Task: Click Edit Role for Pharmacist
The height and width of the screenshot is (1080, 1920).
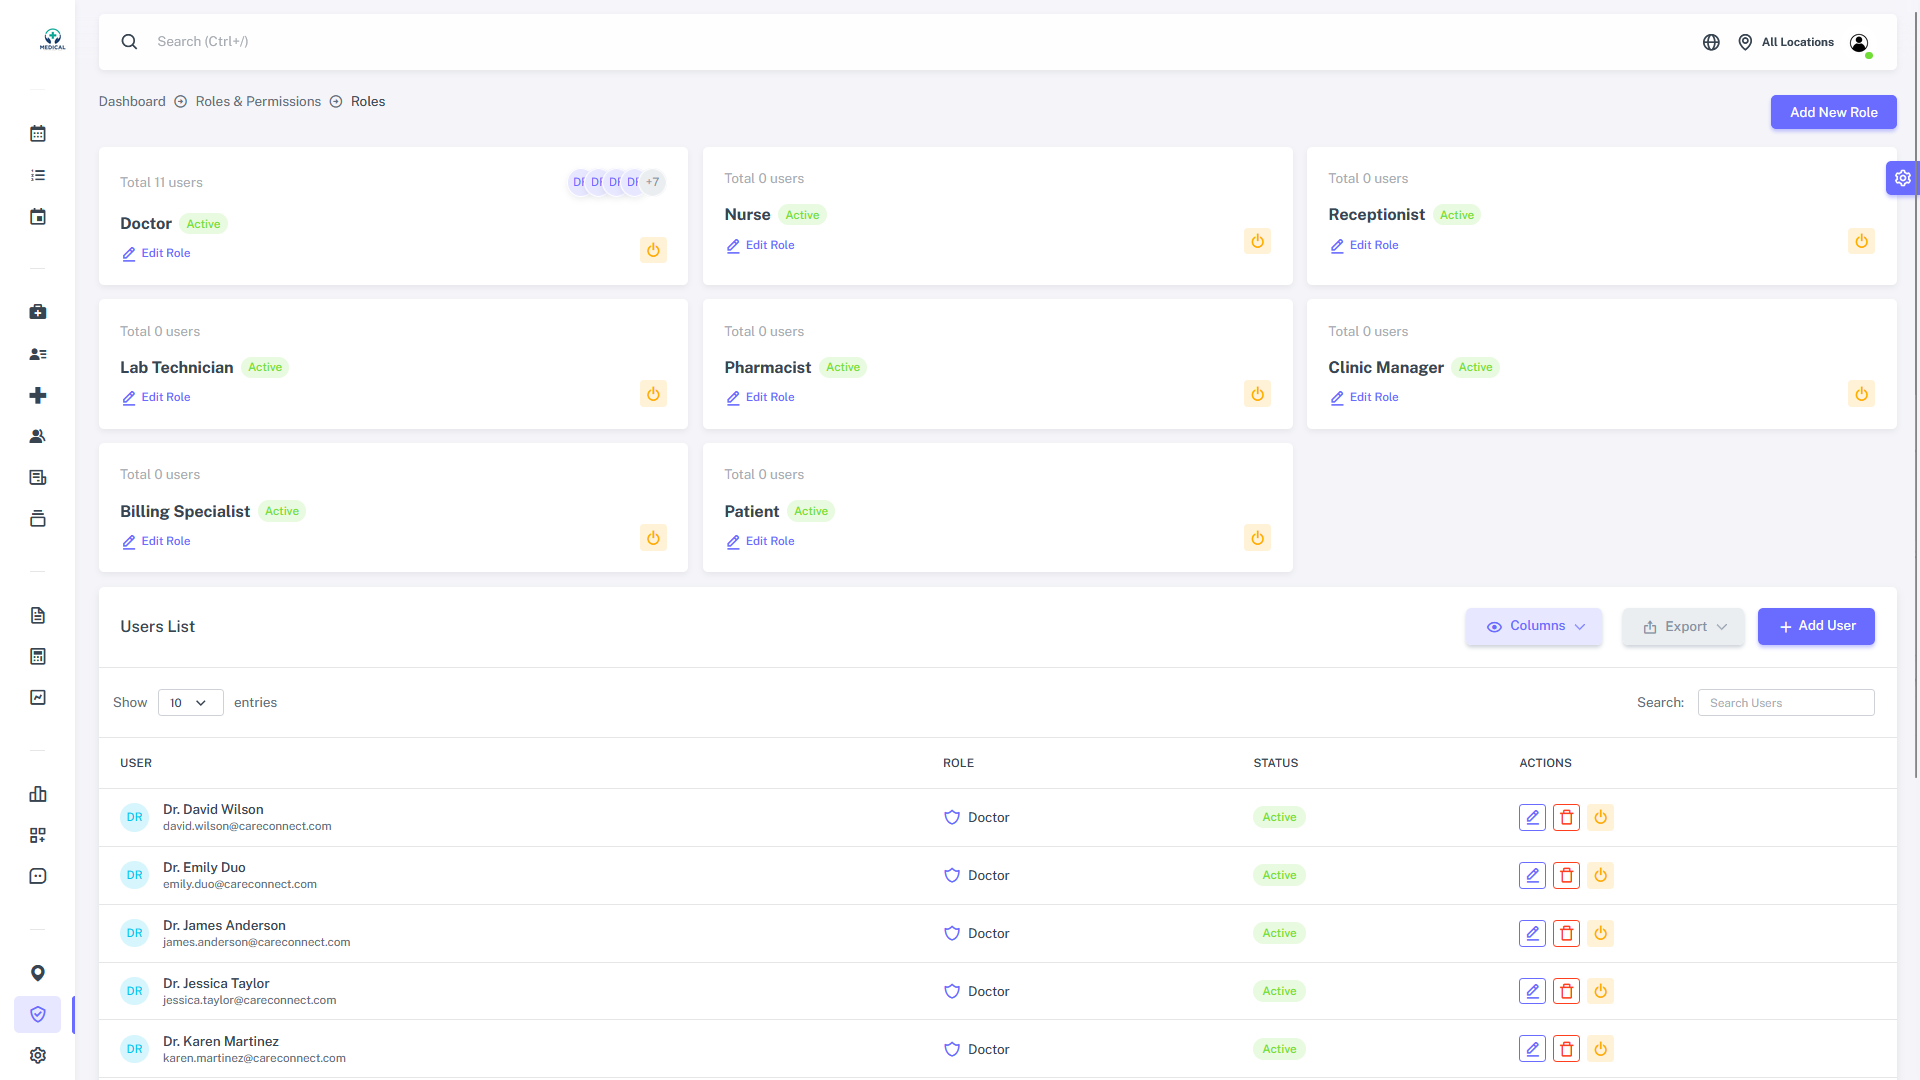Action: coord(760,397)
